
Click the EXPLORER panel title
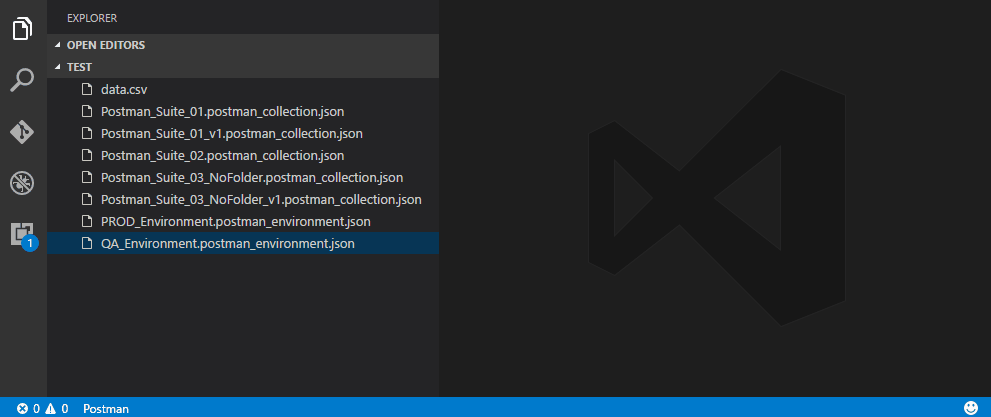pos(92,18)
